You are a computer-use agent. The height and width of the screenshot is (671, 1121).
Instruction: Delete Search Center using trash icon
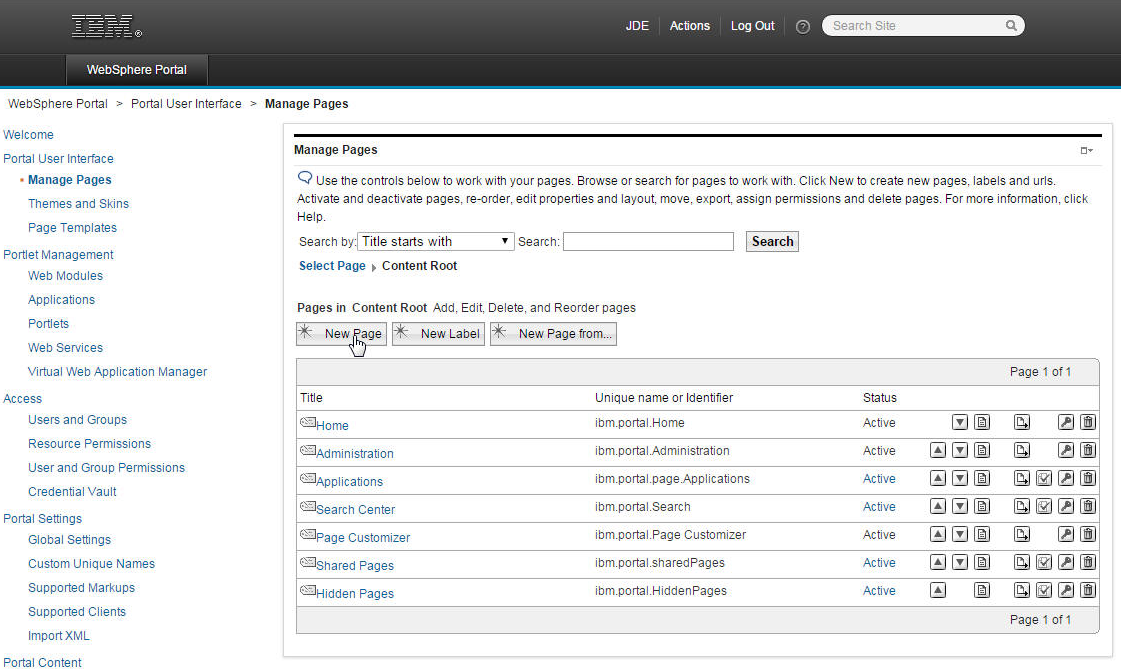(1087, 506)
